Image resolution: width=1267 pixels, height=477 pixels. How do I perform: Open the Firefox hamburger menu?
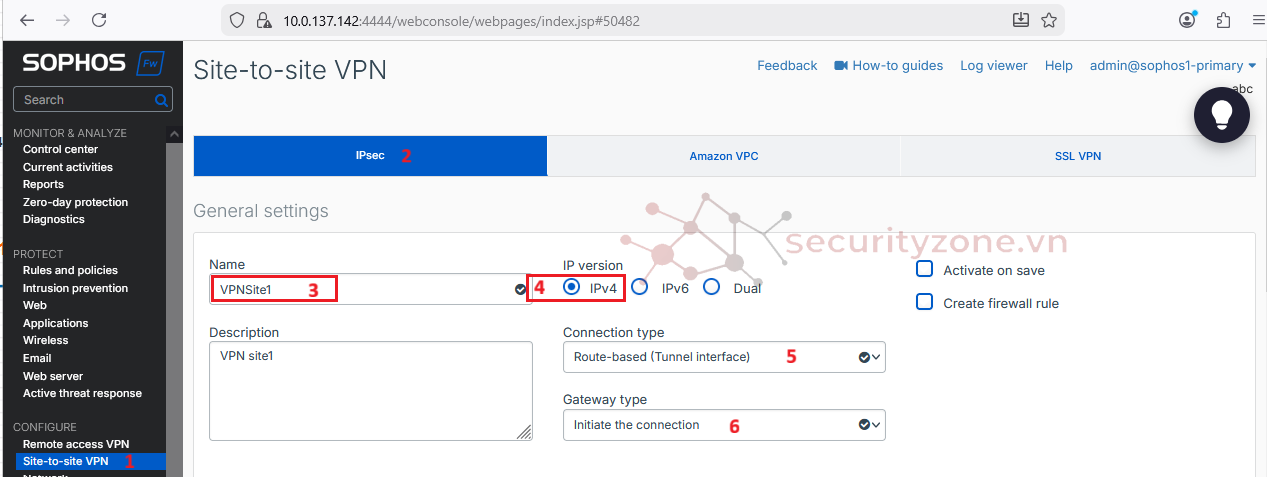(1258, 20)
